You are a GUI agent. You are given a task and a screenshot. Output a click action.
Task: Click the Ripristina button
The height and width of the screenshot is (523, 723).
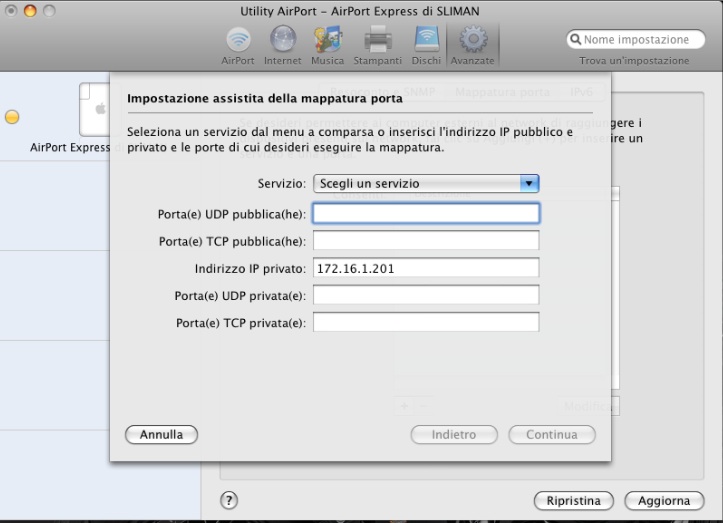pyautogui.click(x=574, y=500)
